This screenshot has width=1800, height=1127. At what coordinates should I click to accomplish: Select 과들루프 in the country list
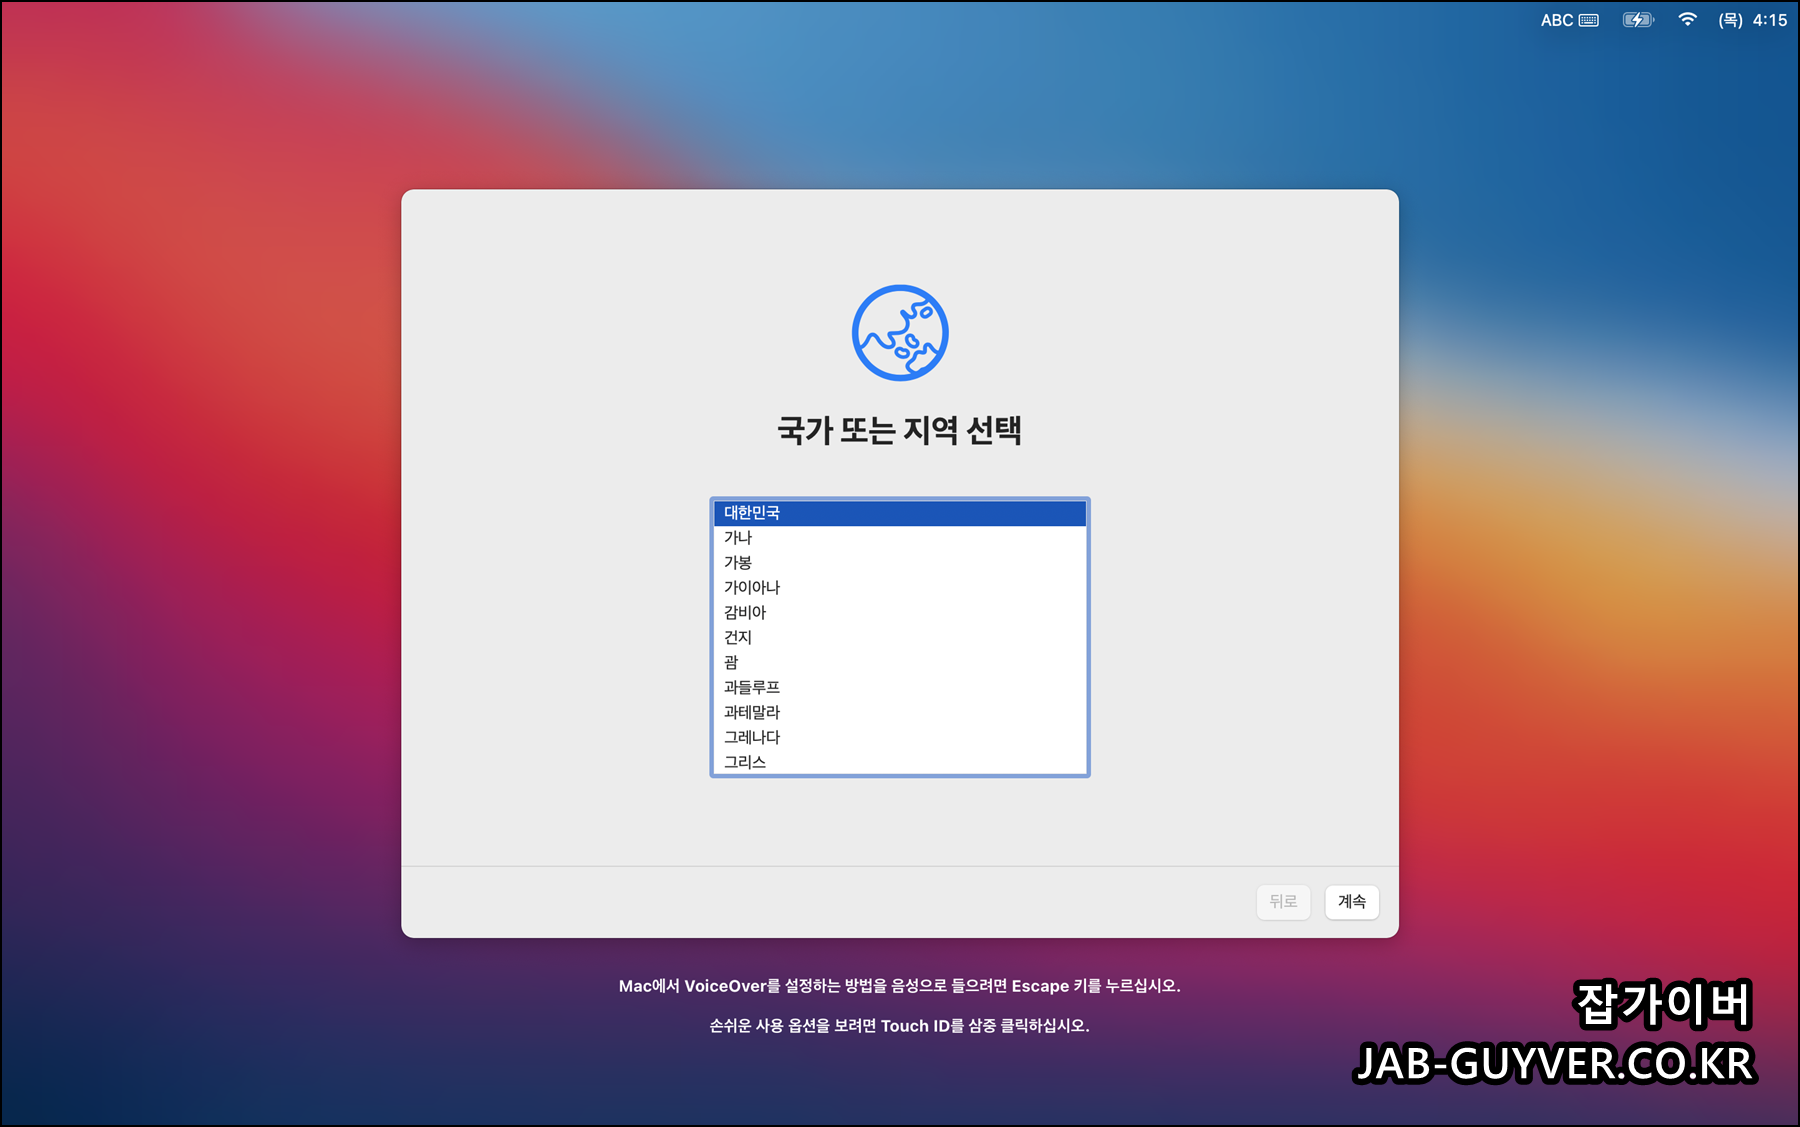coord(900,688)
